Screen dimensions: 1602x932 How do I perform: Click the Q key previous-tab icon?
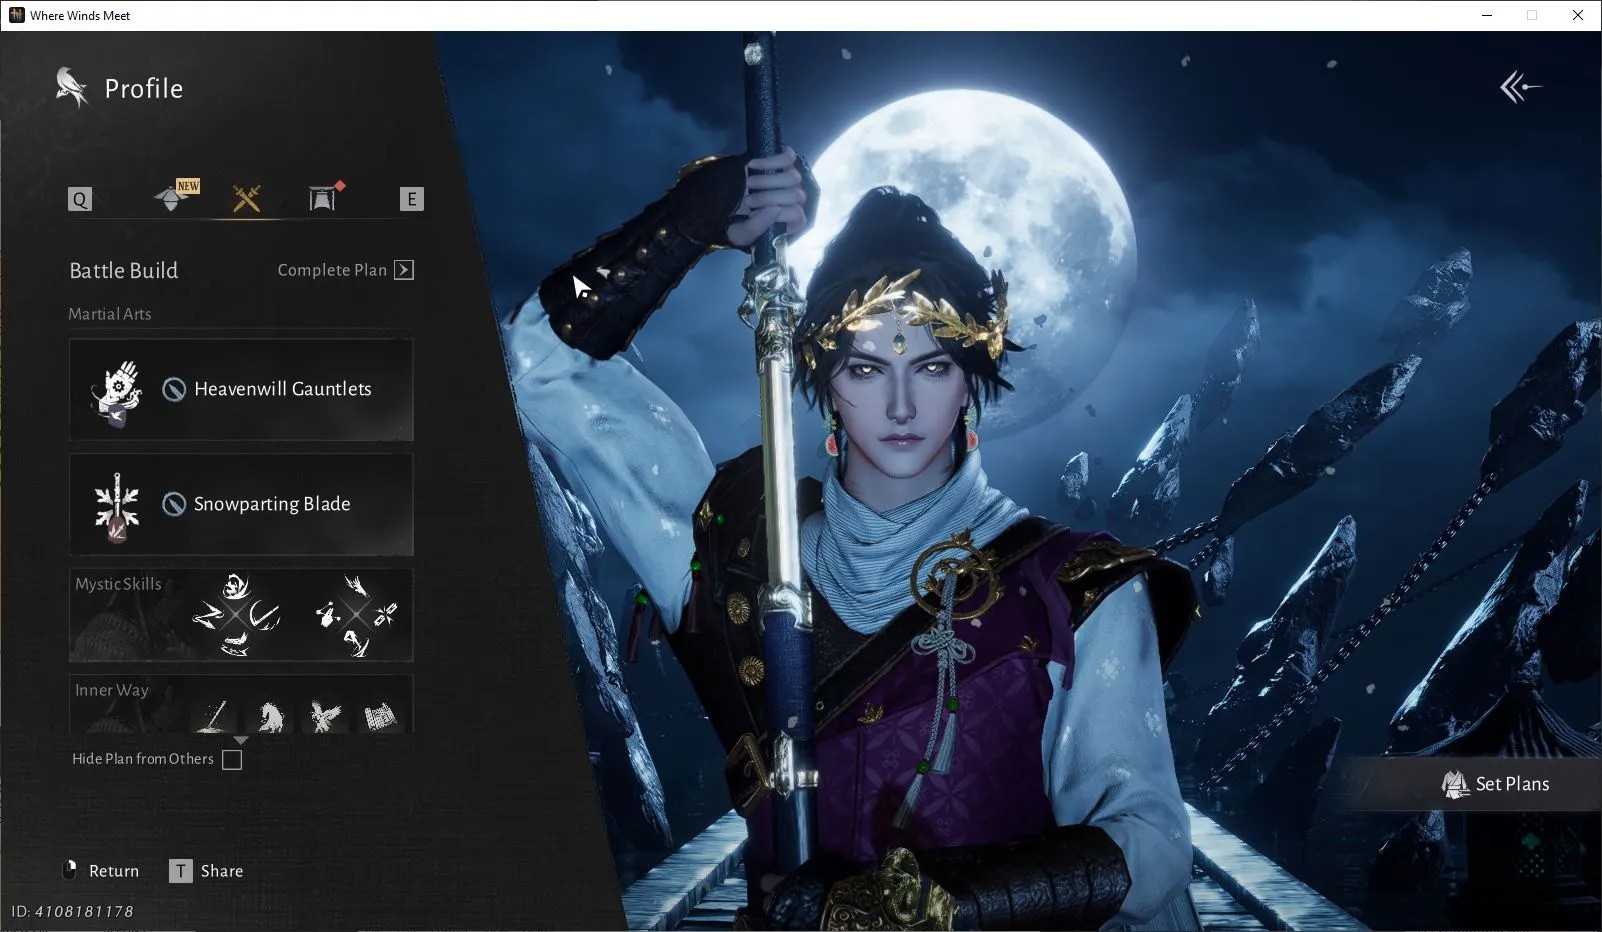click(x=80, y=199)
